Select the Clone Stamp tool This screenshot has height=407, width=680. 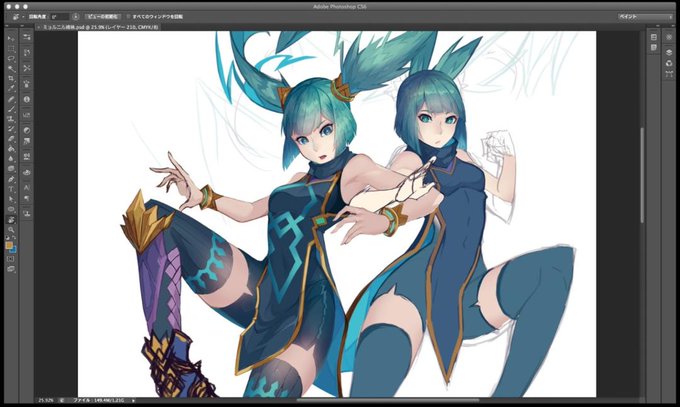11,119
